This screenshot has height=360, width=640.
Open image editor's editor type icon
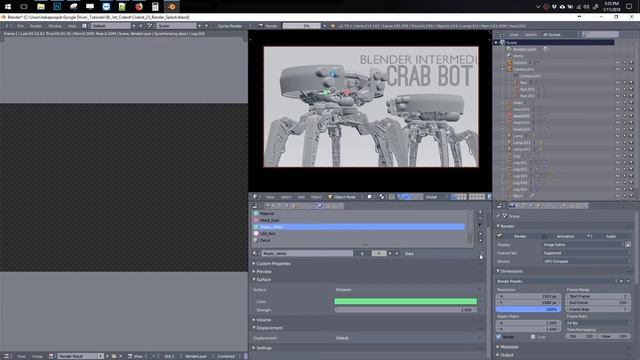click(x=7, y=356)
